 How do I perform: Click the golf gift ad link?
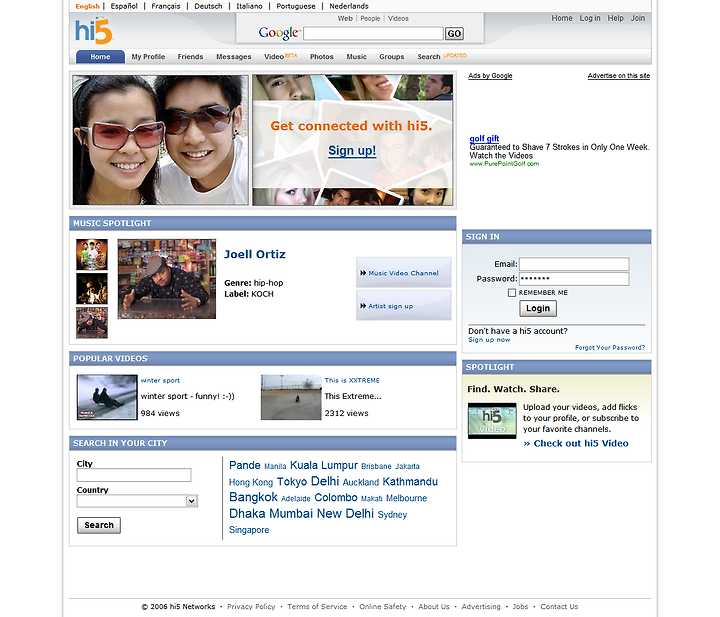[484, 139]
